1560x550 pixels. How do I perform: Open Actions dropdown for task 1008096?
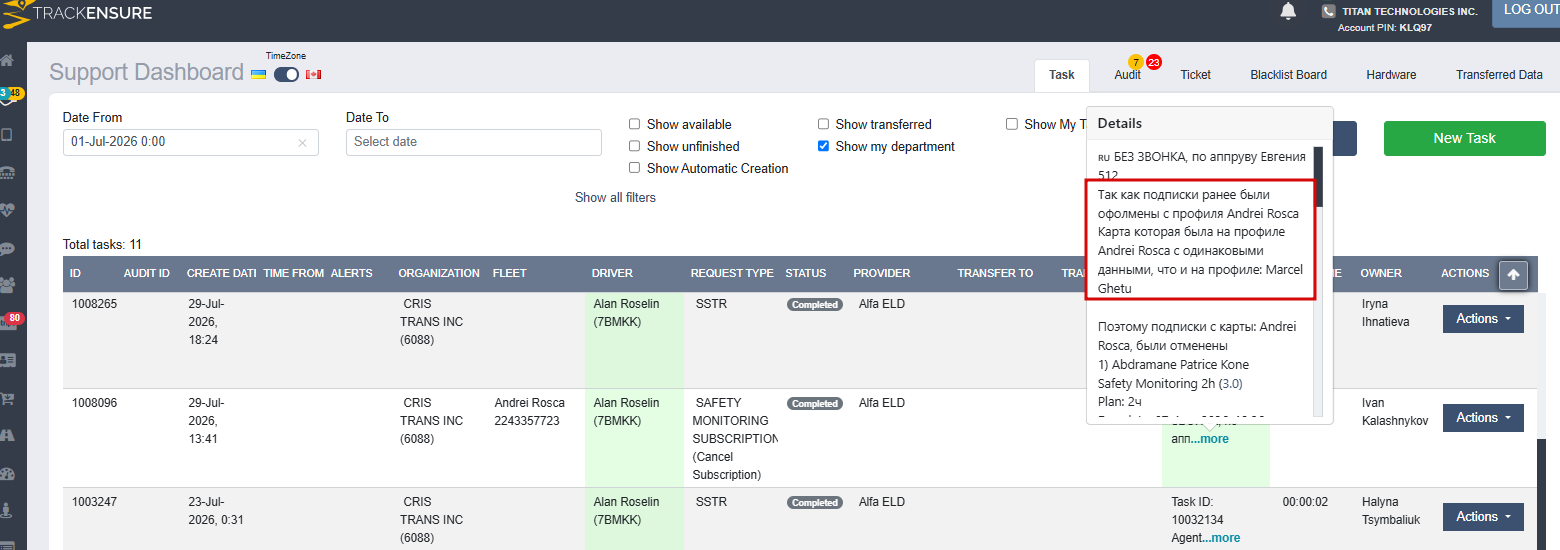(1483, 418)
